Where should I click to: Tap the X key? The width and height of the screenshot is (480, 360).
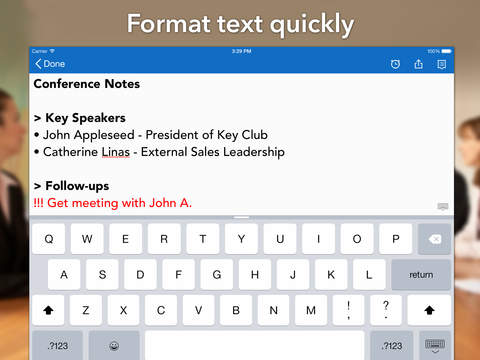tap(123, 310)
